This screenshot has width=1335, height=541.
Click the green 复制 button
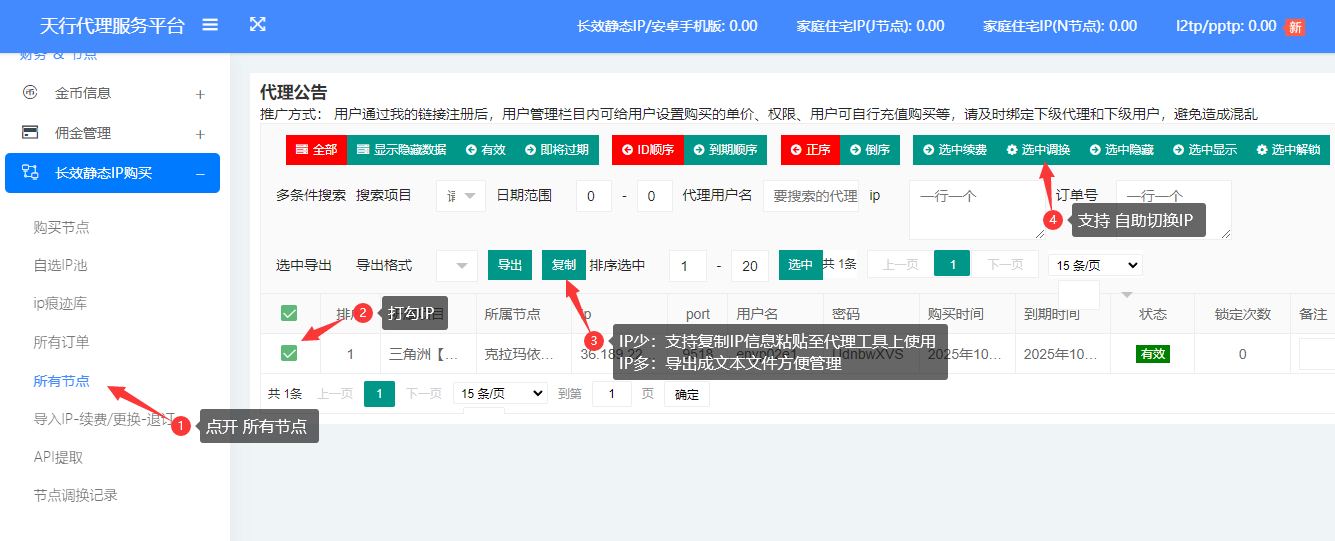564,265
